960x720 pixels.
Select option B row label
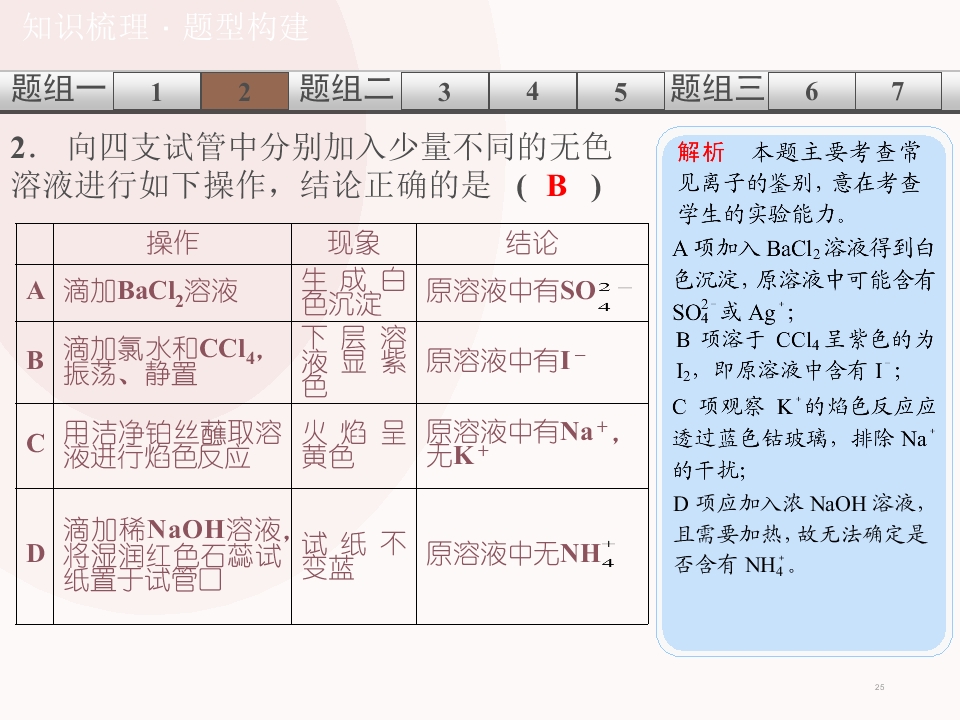[x=36, y=361]
